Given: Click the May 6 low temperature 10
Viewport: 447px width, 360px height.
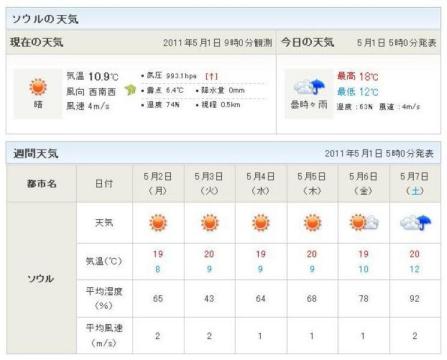Looking at the screenshot, I should point(363,269).
